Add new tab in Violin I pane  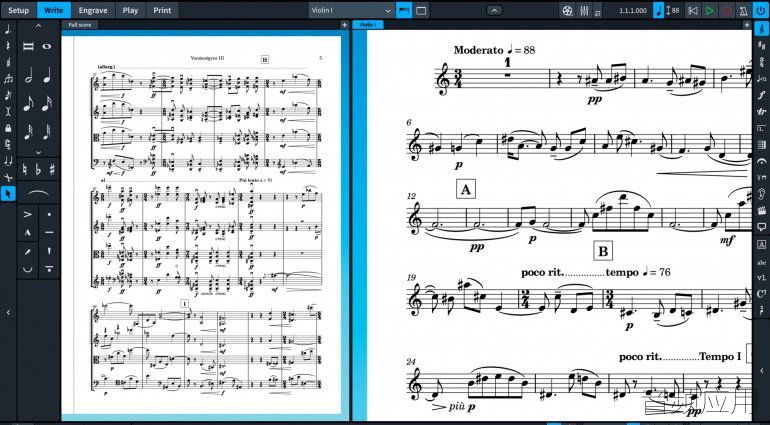[x=747, y=25]
